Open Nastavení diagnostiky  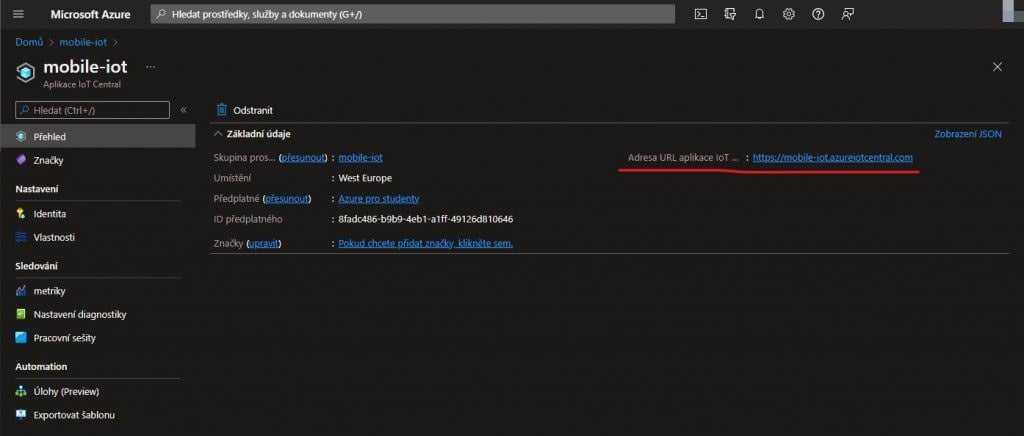79,314
